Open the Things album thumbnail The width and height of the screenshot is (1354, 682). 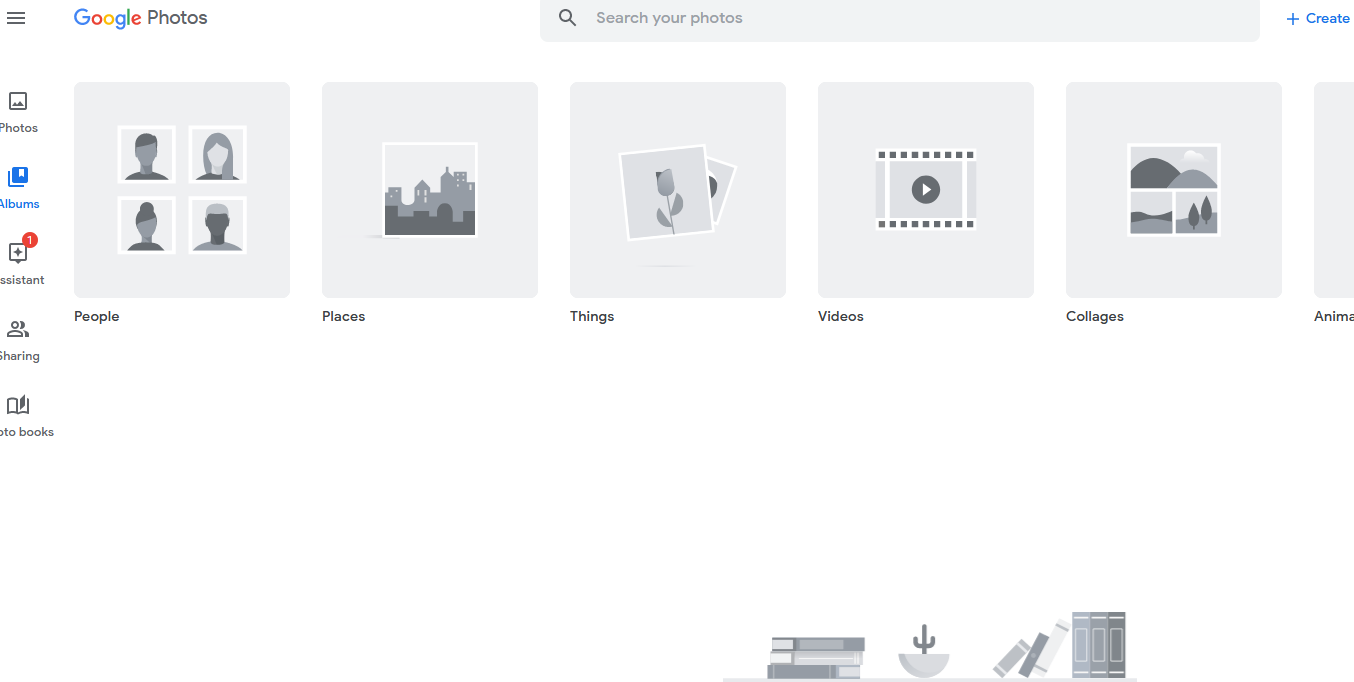[678, 190]
